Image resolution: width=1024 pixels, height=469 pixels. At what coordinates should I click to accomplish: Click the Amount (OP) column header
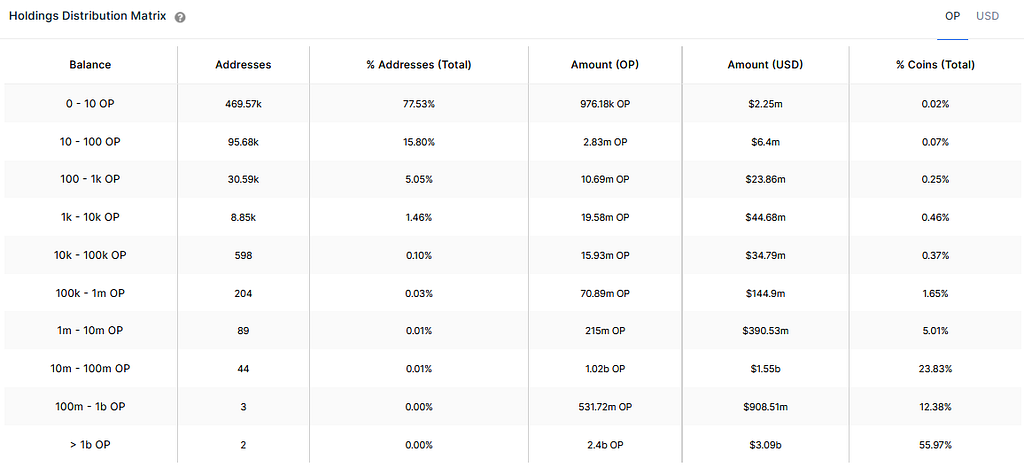(x=604, y=65)
